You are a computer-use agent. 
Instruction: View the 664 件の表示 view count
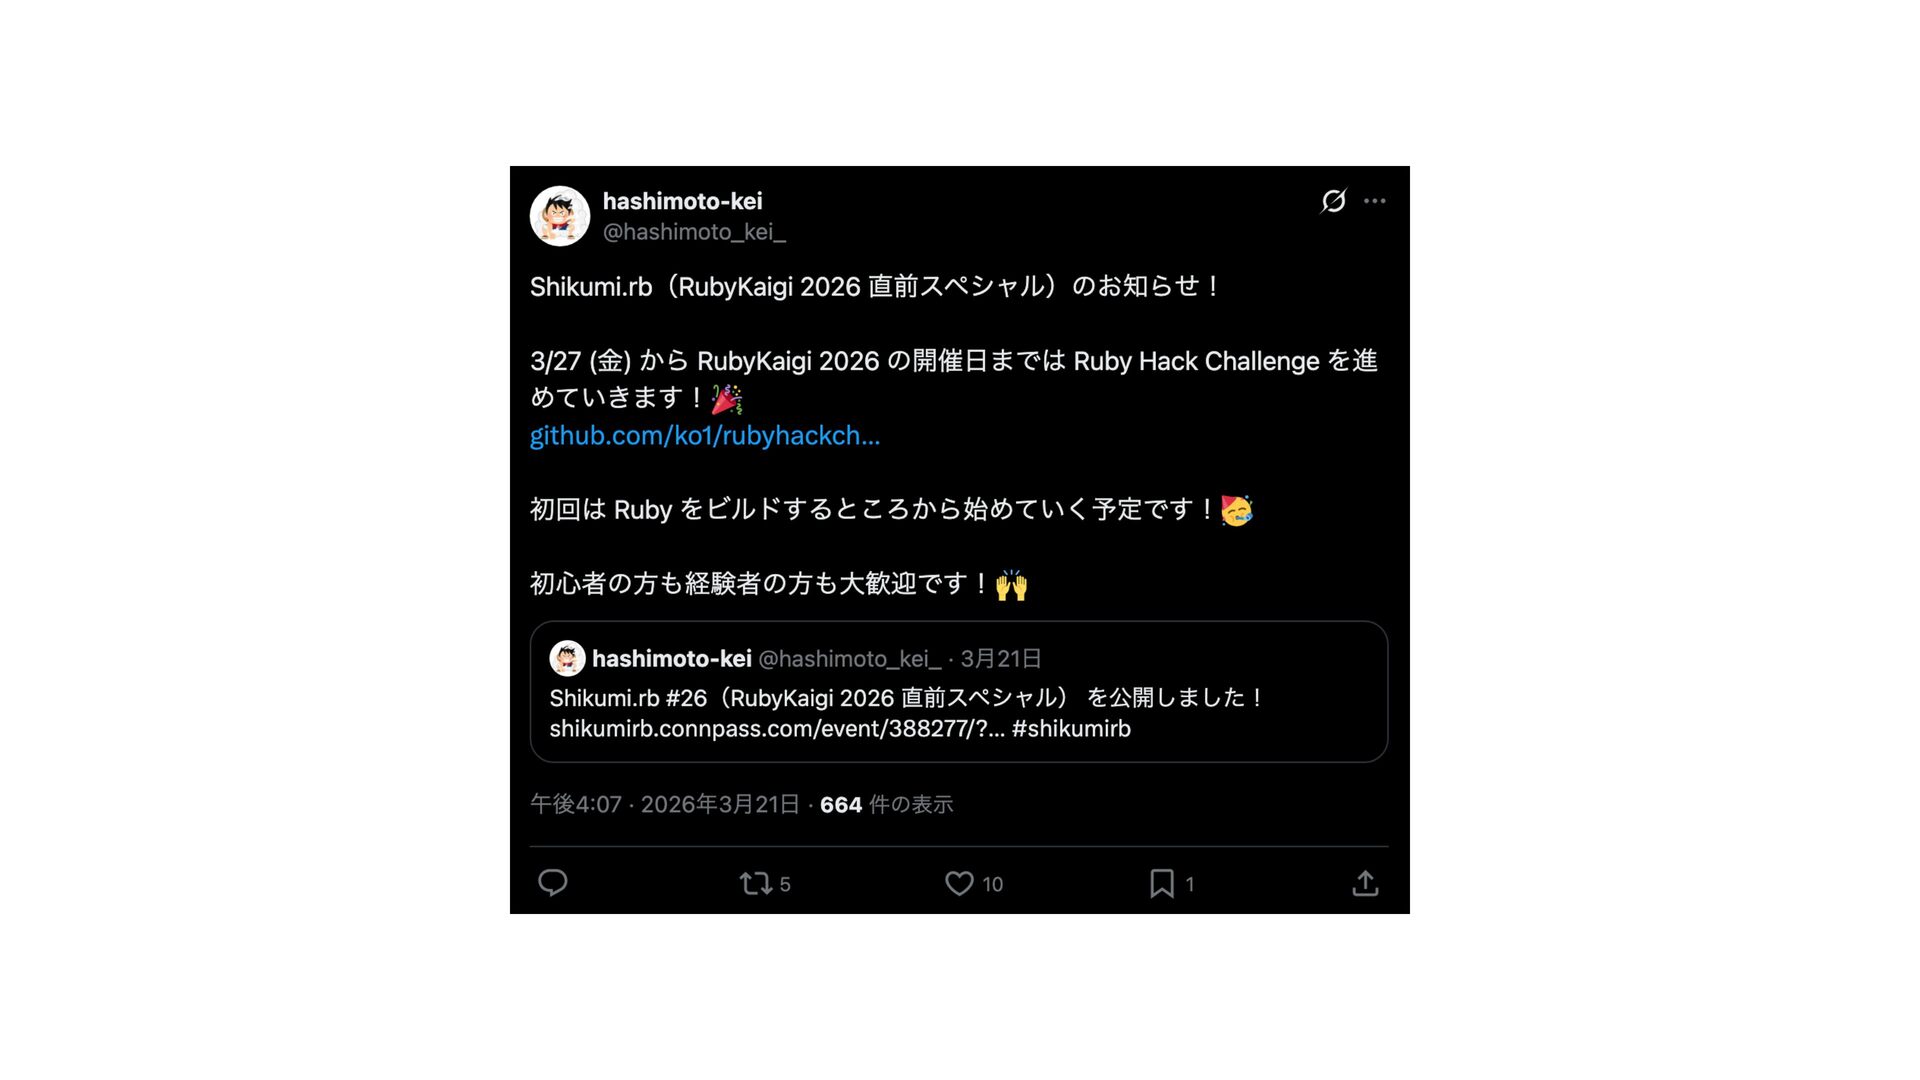(886, 805)
